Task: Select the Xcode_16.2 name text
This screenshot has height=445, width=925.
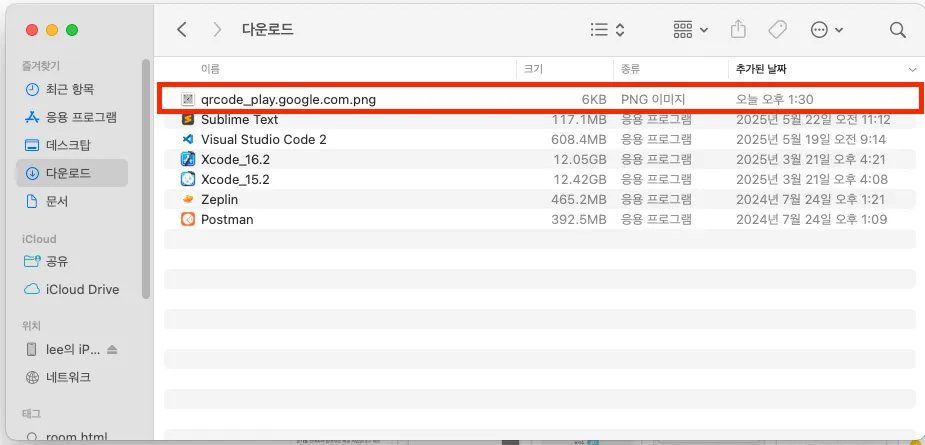Action: (x=235, y=159)
